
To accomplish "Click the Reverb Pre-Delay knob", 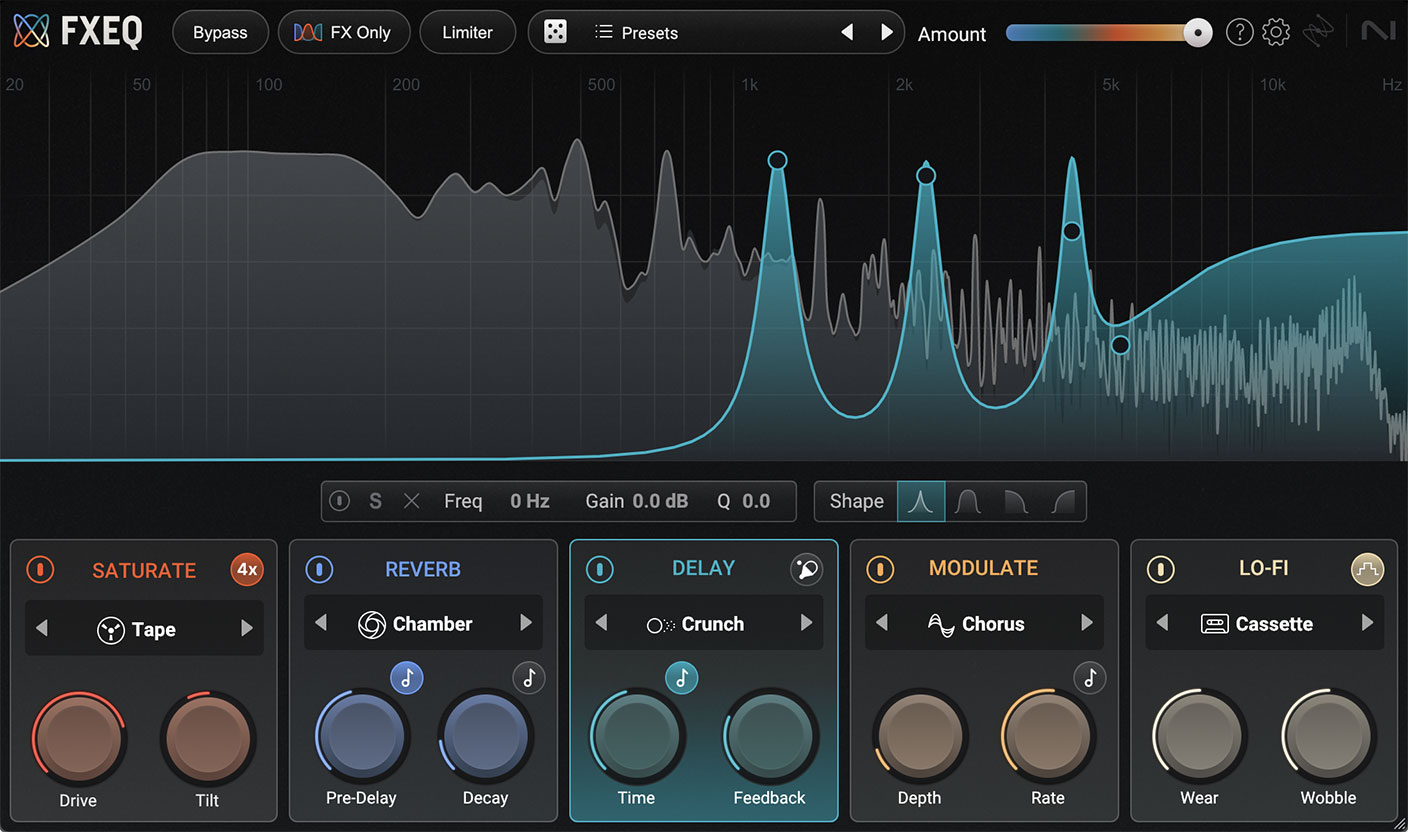I will coord(361,736).
